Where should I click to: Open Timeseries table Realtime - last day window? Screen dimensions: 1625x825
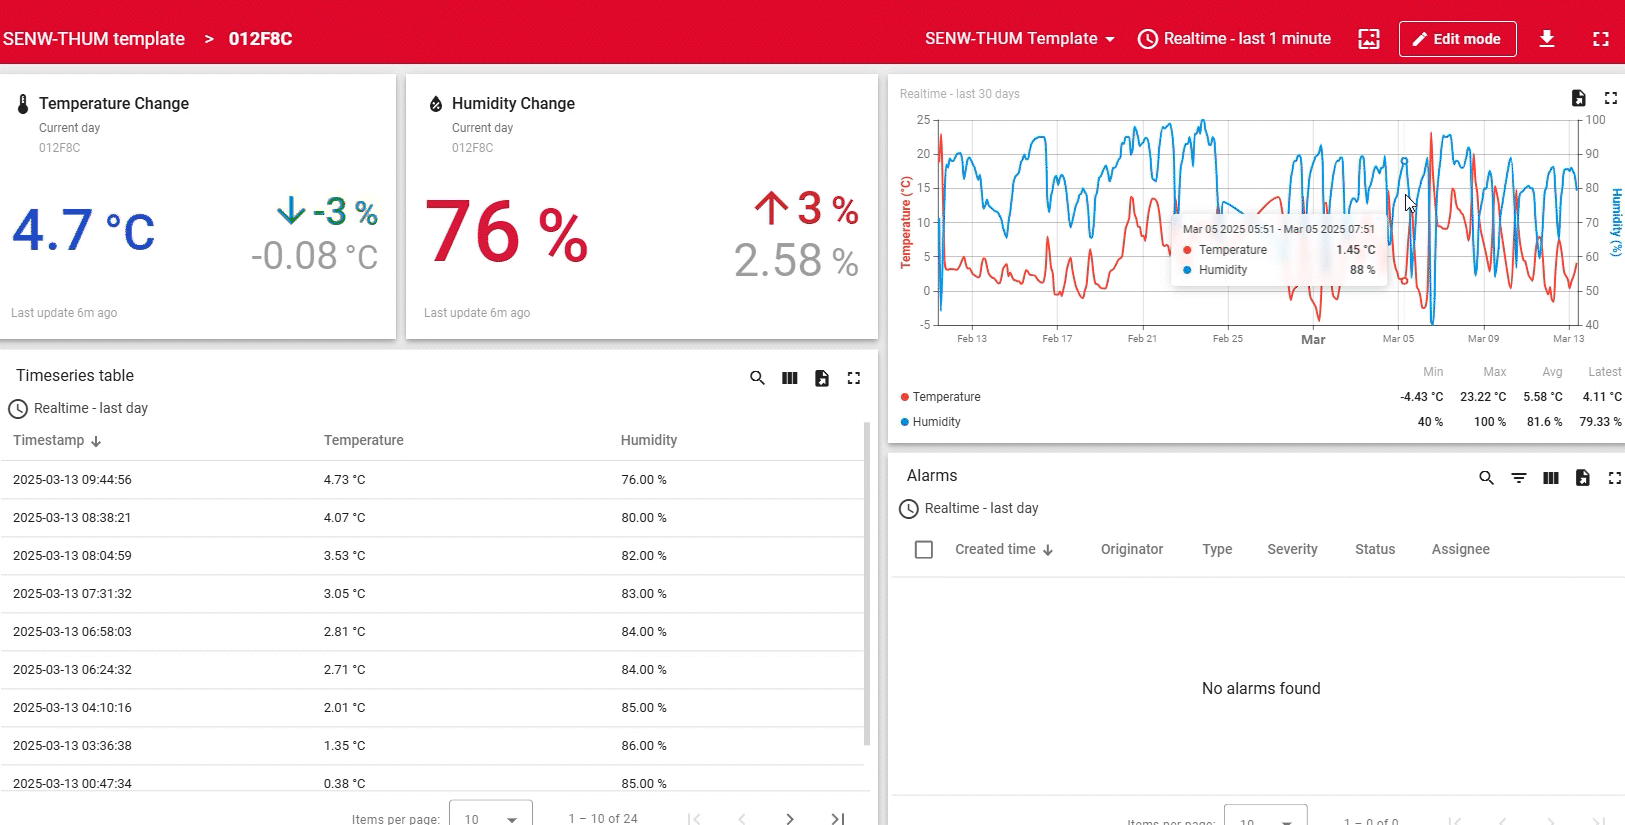point(78,408)
